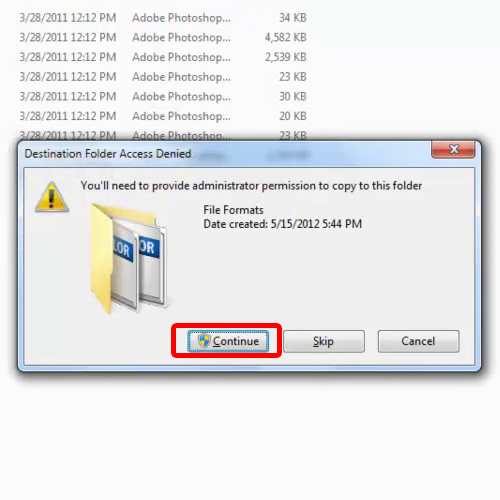Viewport: 500px width, 500px height.
Task: Select the file row sized 30 KB
Action: pos(163,96)
